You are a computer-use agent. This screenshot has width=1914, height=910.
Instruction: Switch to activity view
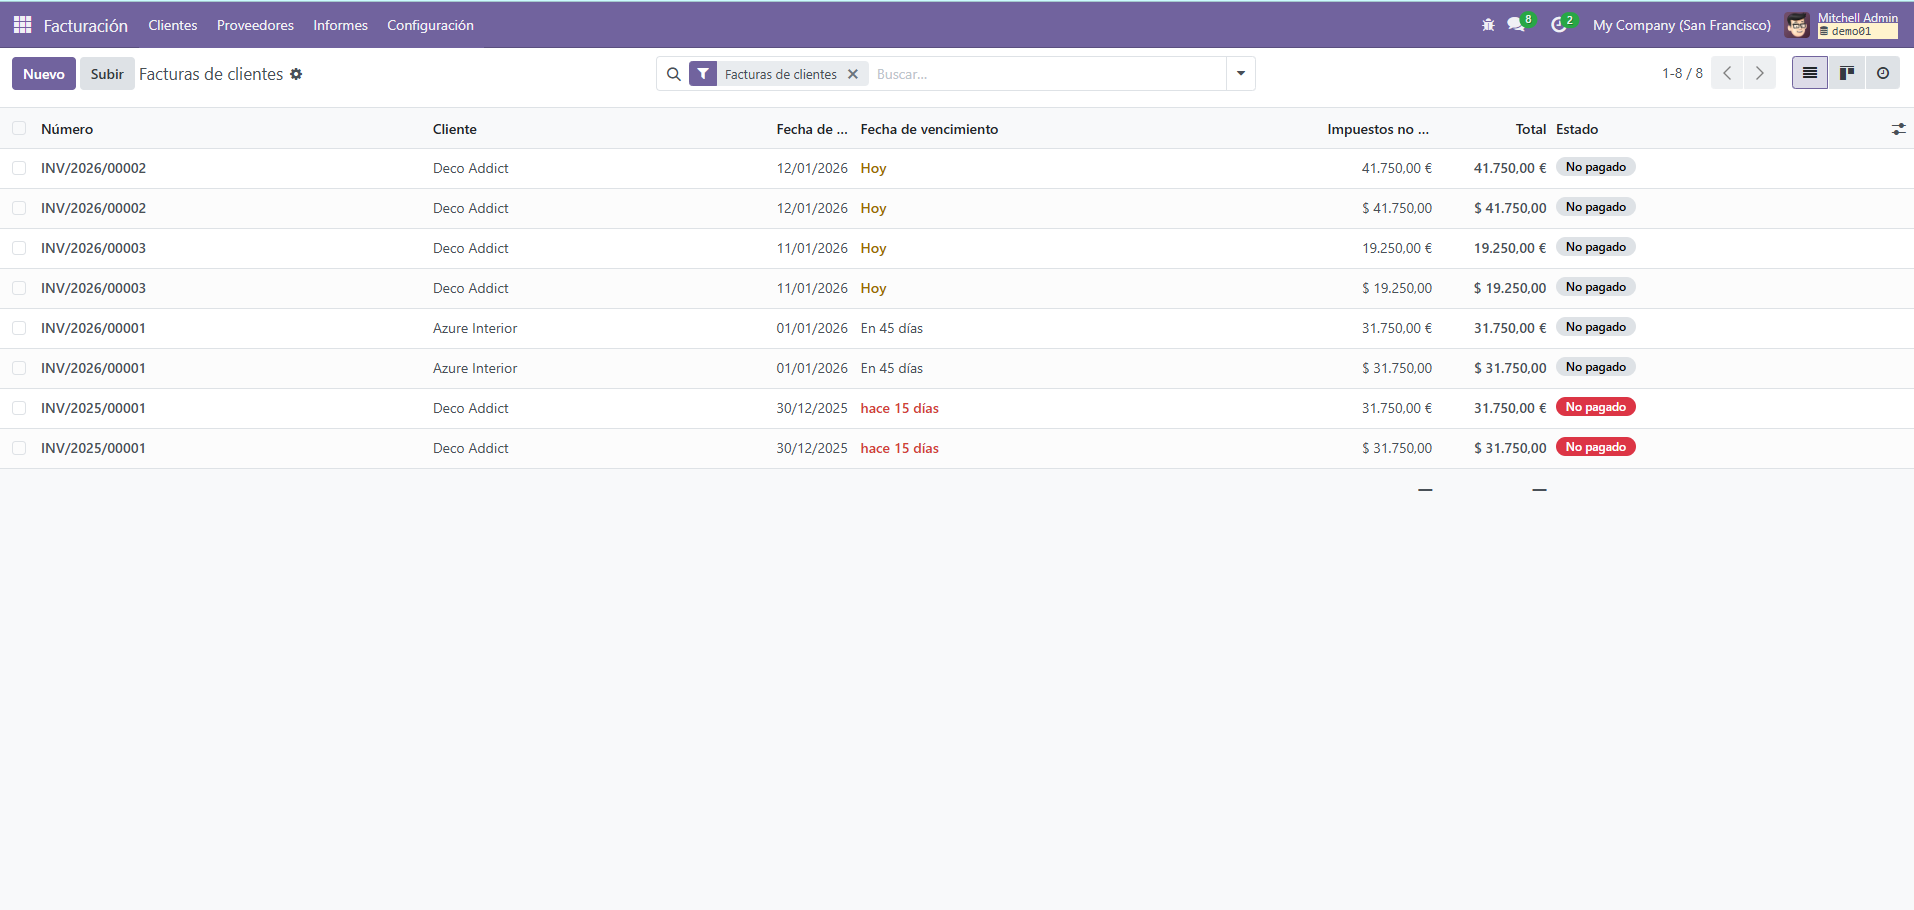pyautogui.click(x=1884, y=72)
